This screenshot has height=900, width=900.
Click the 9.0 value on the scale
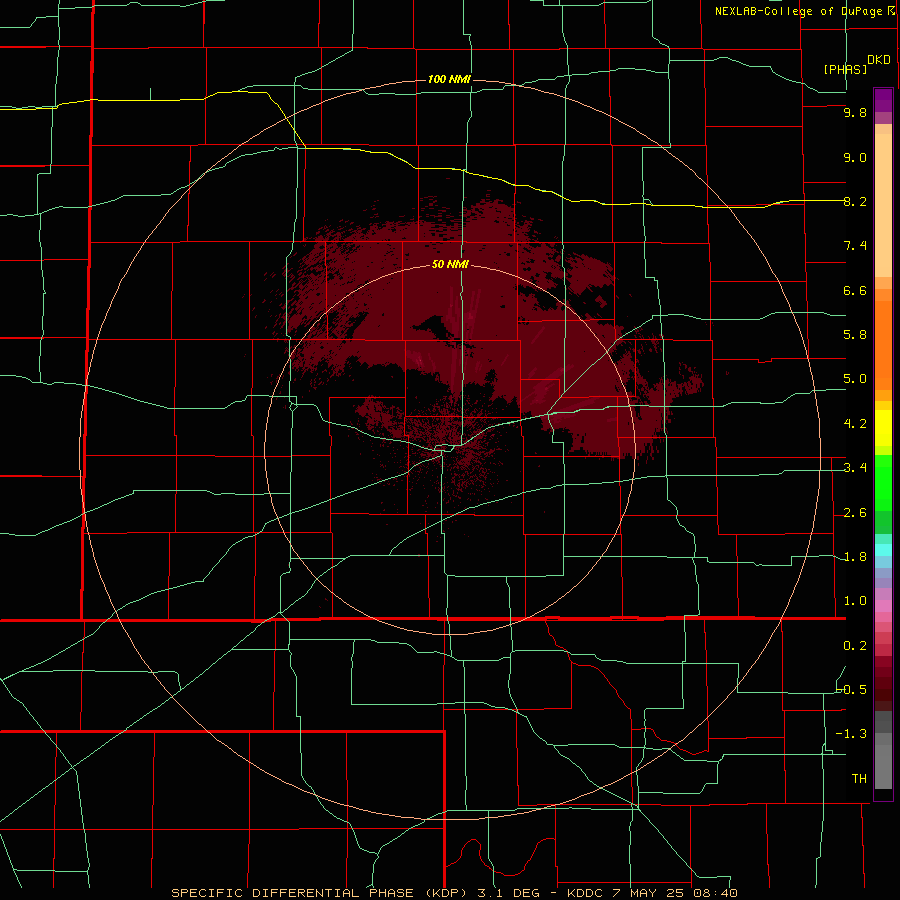point(855,157)
